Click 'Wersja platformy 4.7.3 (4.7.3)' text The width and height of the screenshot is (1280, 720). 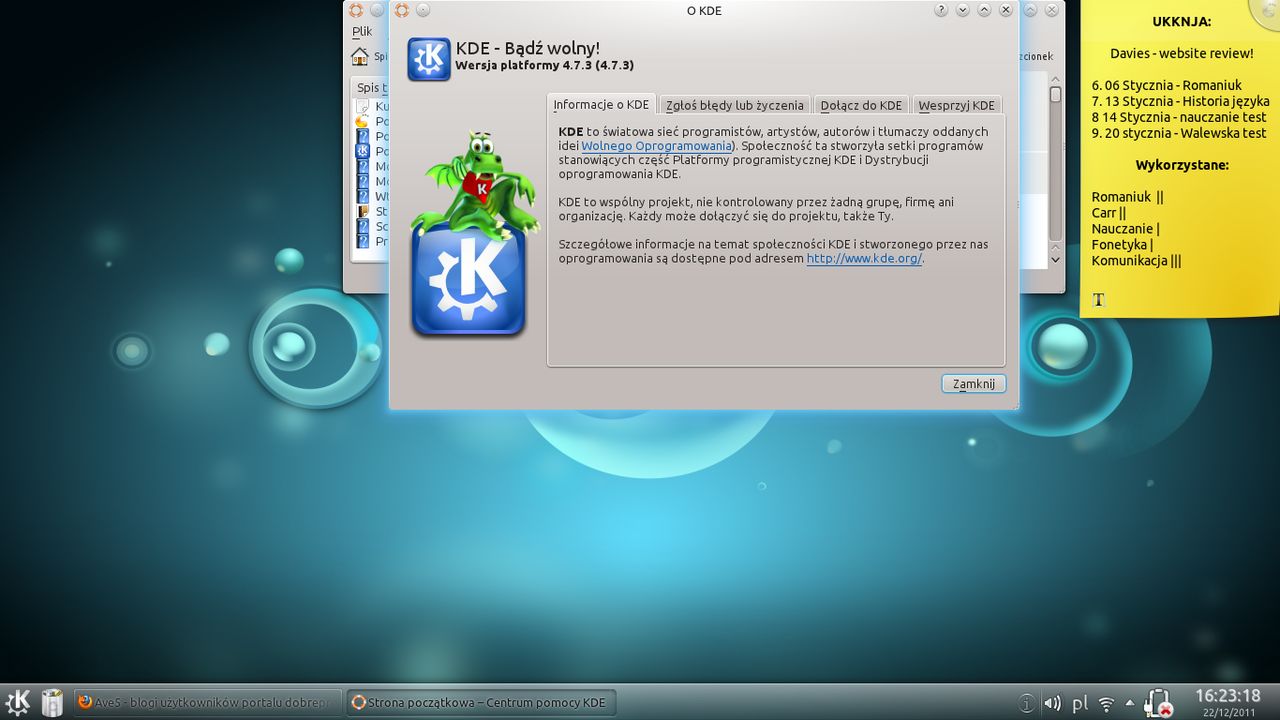tap(544, 65)
